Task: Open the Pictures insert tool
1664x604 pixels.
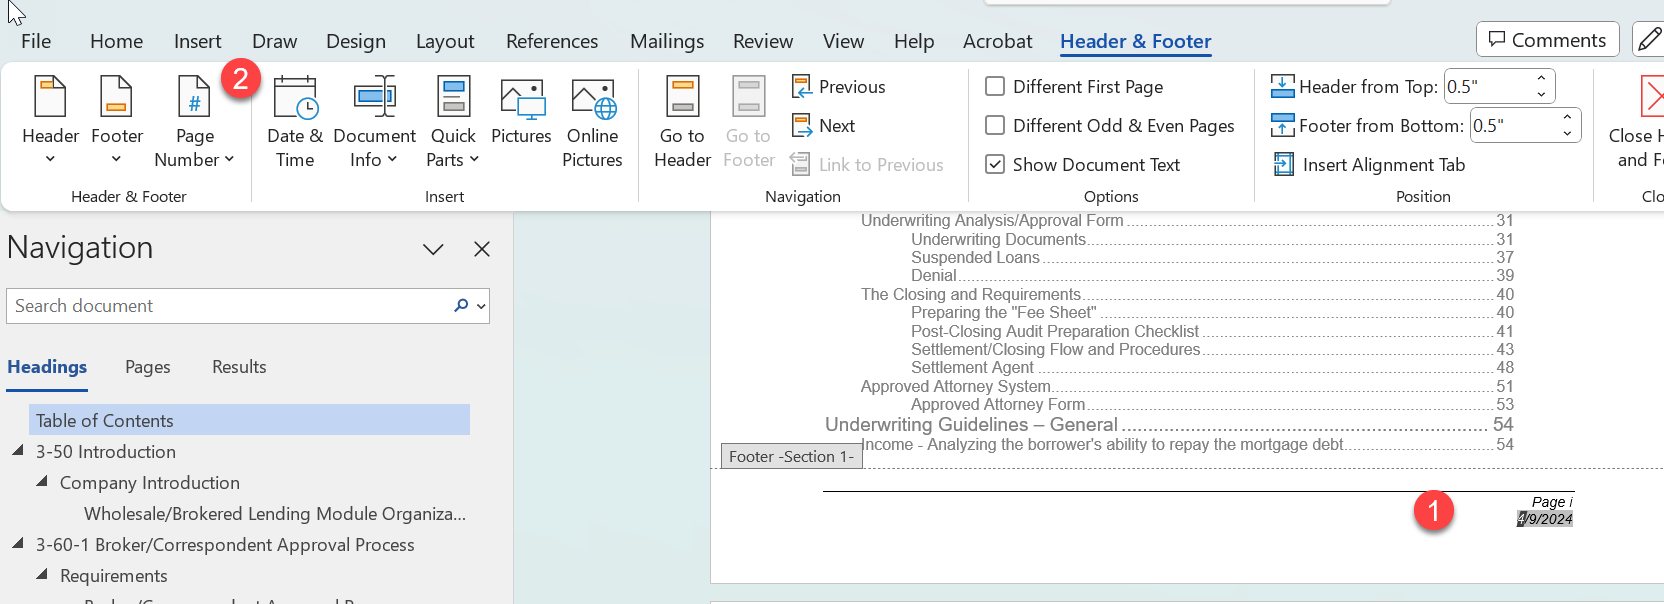Action: (x=521, y=100)
